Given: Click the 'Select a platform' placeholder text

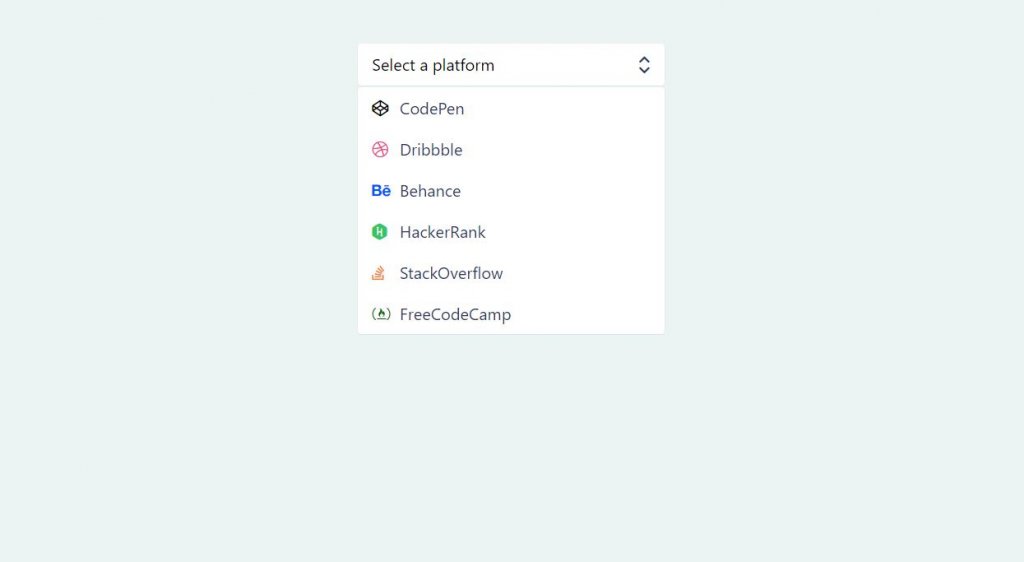Looking at the screenshot, I should tap(433, 65).
